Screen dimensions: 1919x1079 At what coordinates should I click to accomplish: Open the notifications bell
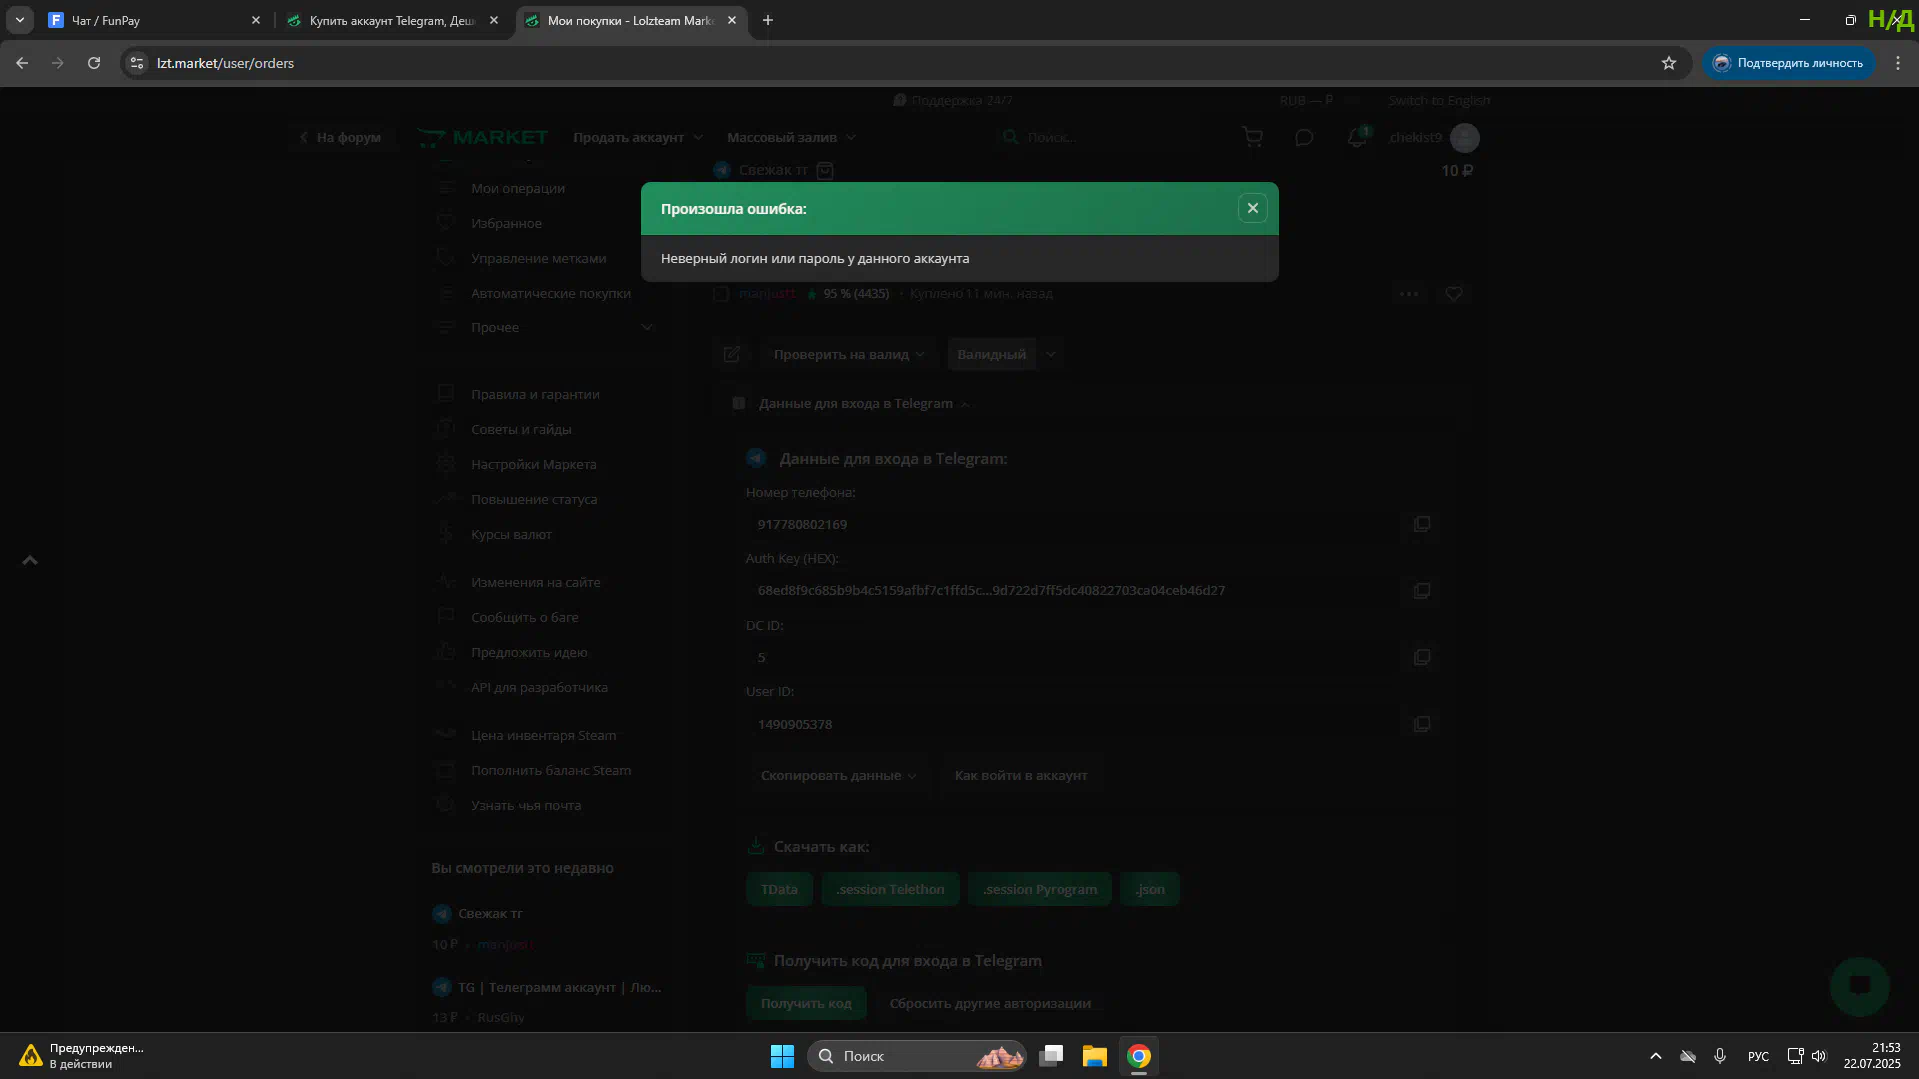point(1357,137)
